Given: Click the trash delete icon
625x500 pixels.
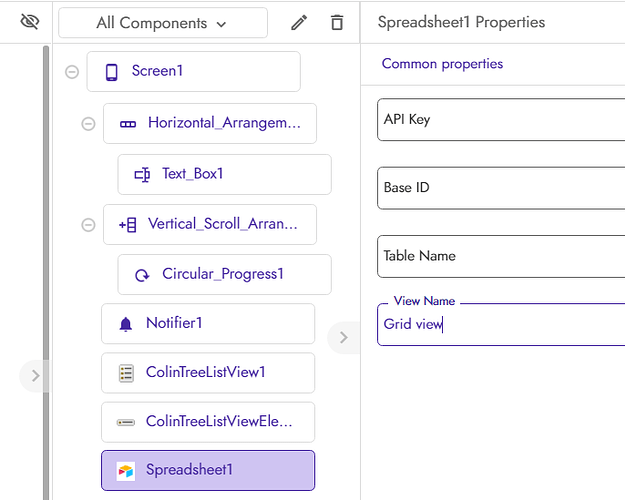Looking at the screenshot, I should [x=337, y=22].
